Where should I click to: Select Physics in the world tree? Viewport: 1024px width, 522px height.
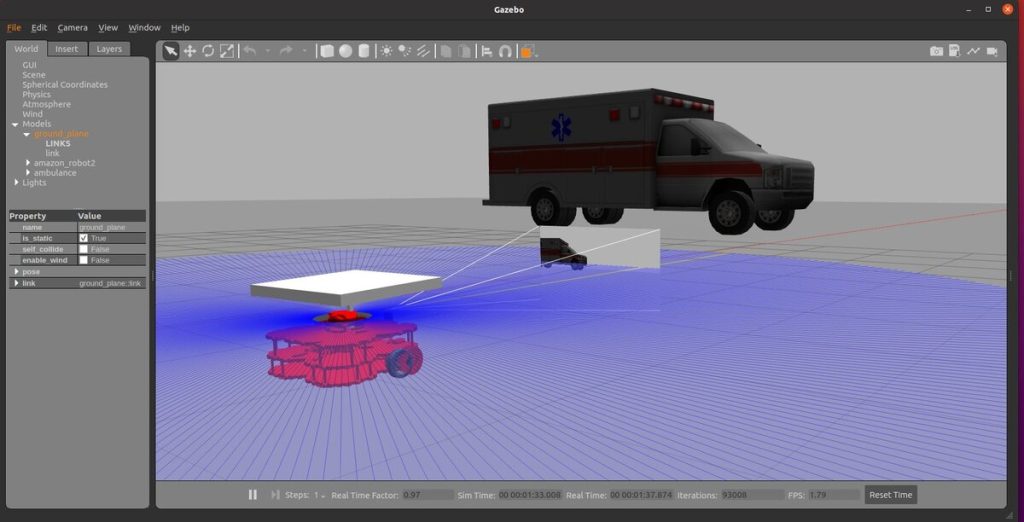(37, 95)
